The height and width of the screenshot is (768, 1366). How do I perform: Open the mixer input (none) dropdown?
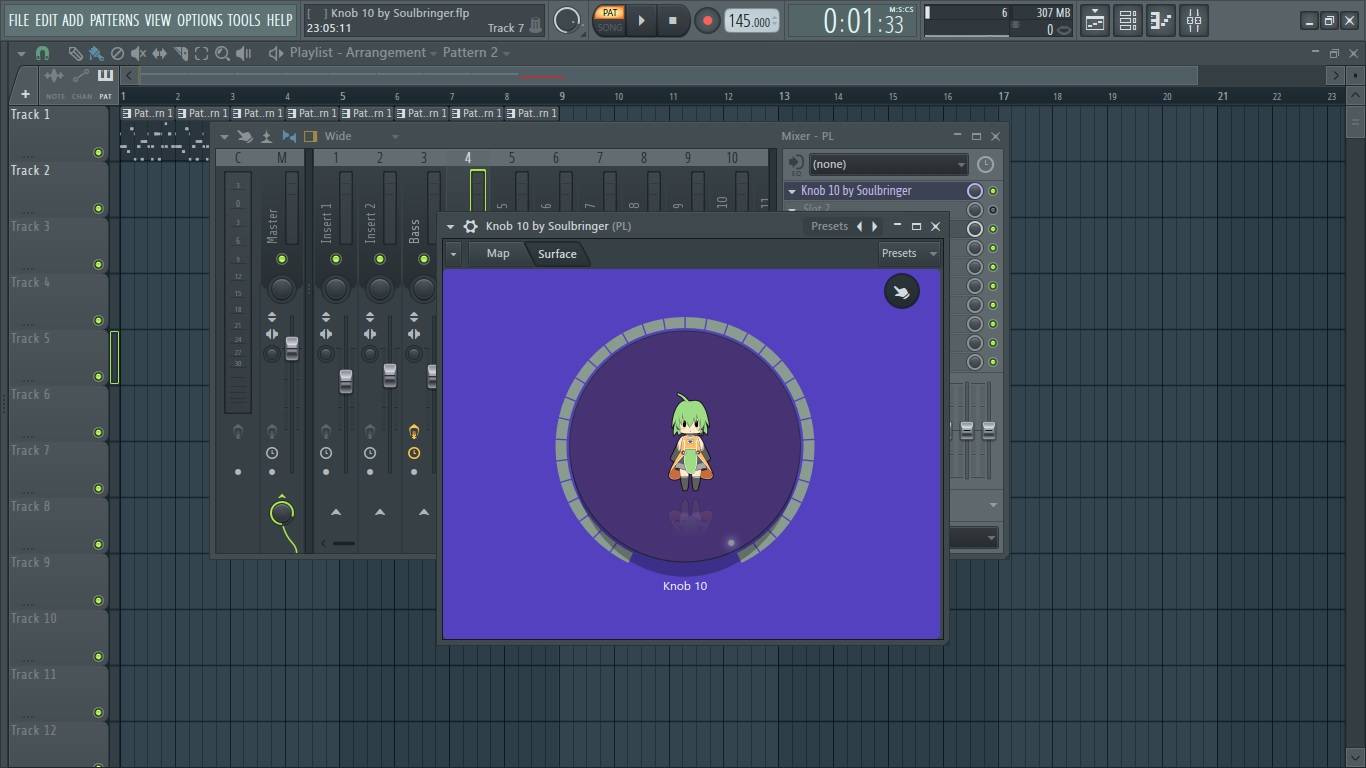(x=888, y=164)
